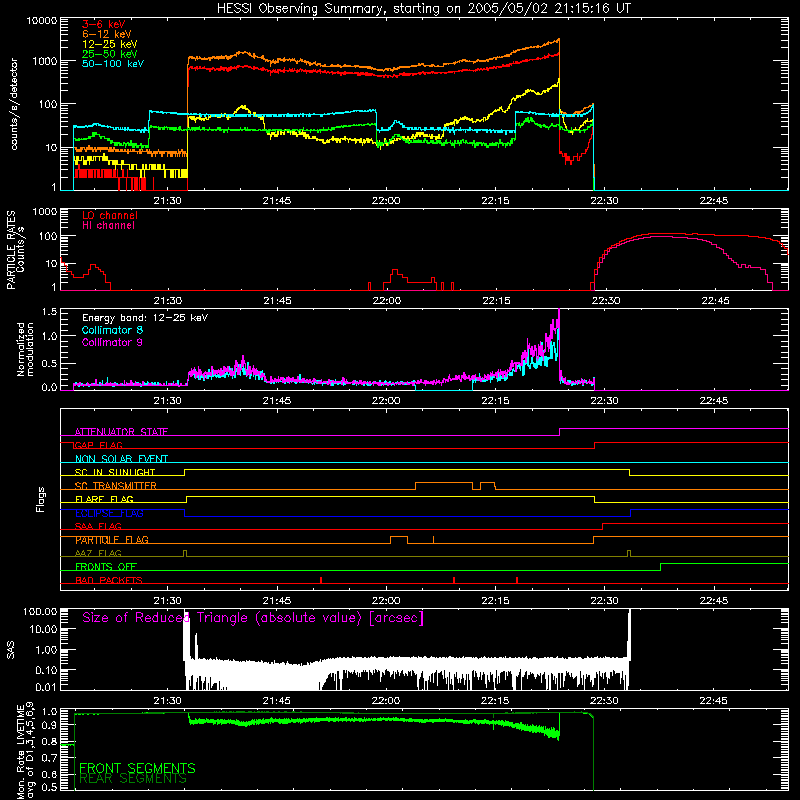
Task: Click the BAD PACKETS flag label
Action: click(x=109, y=580)
